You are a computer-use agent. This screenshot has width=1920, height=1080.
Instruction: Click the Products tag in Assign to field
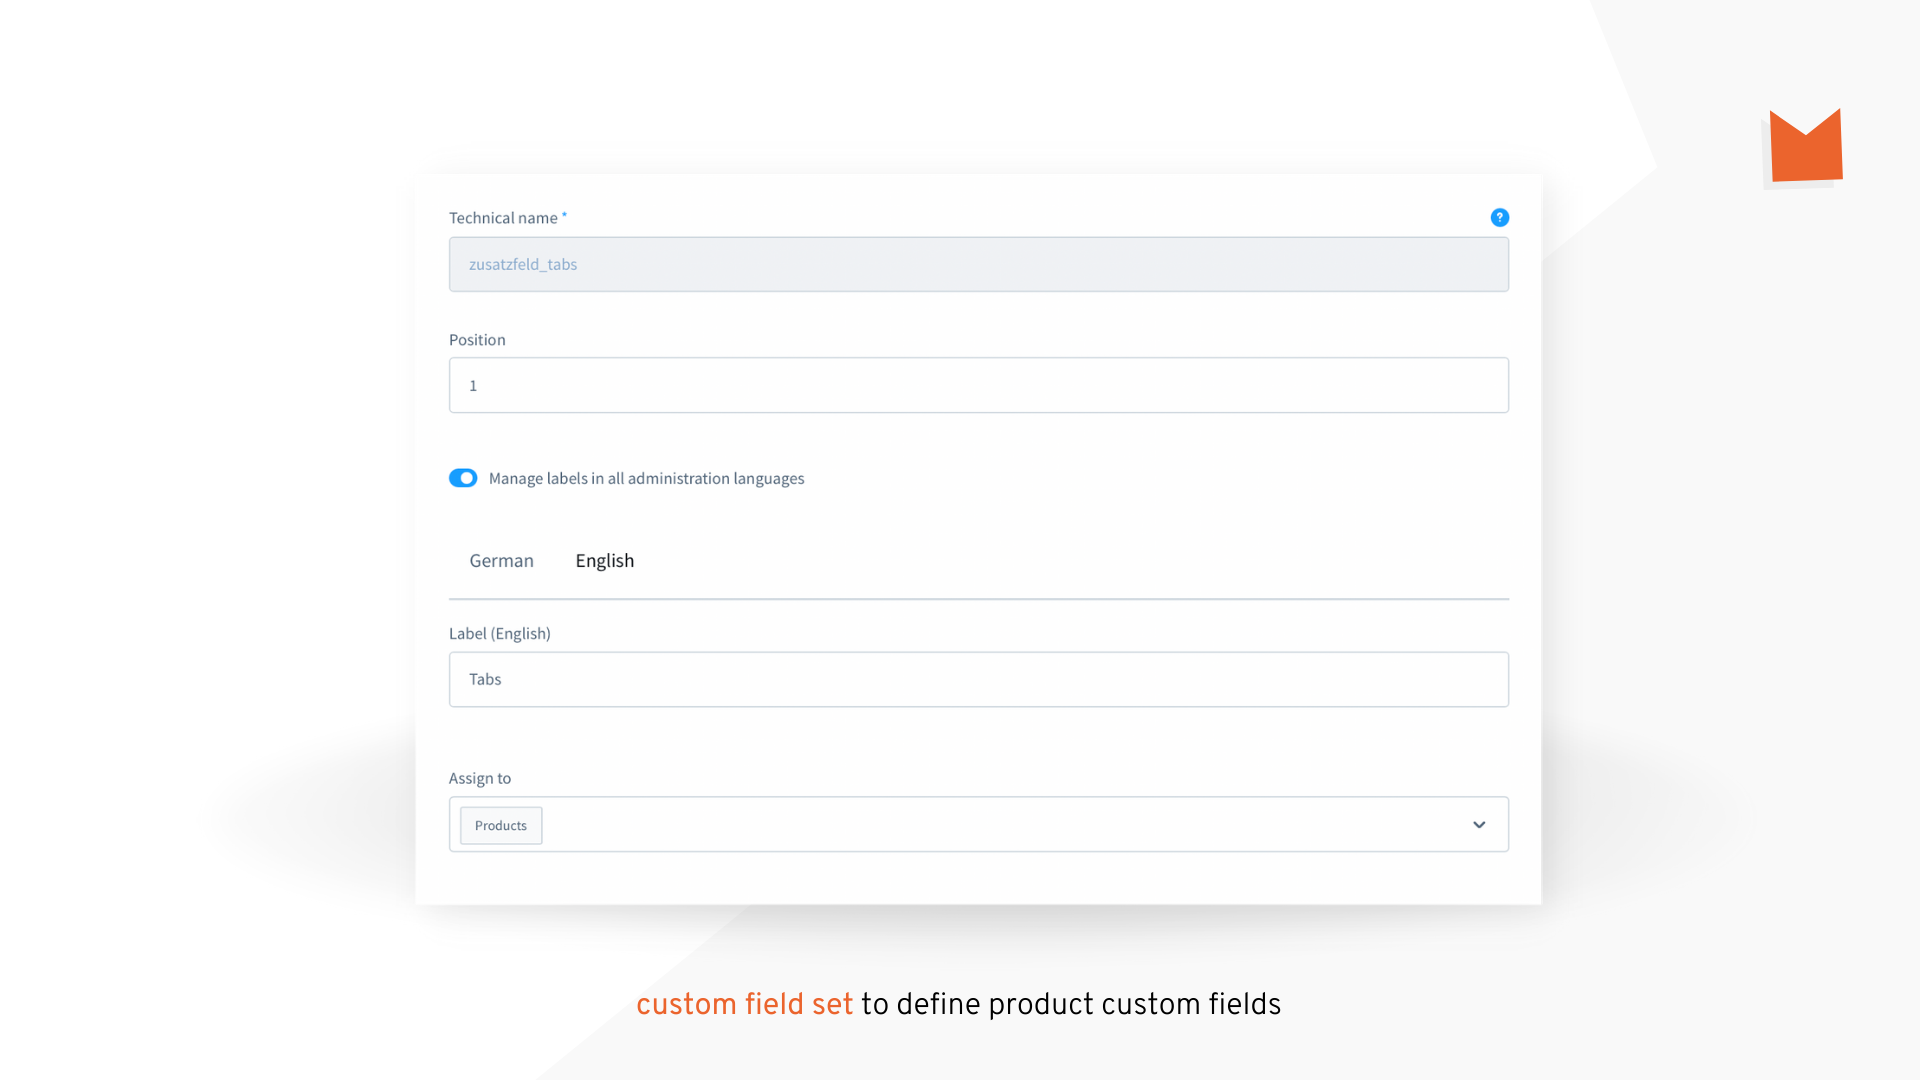tap(500, 824)
